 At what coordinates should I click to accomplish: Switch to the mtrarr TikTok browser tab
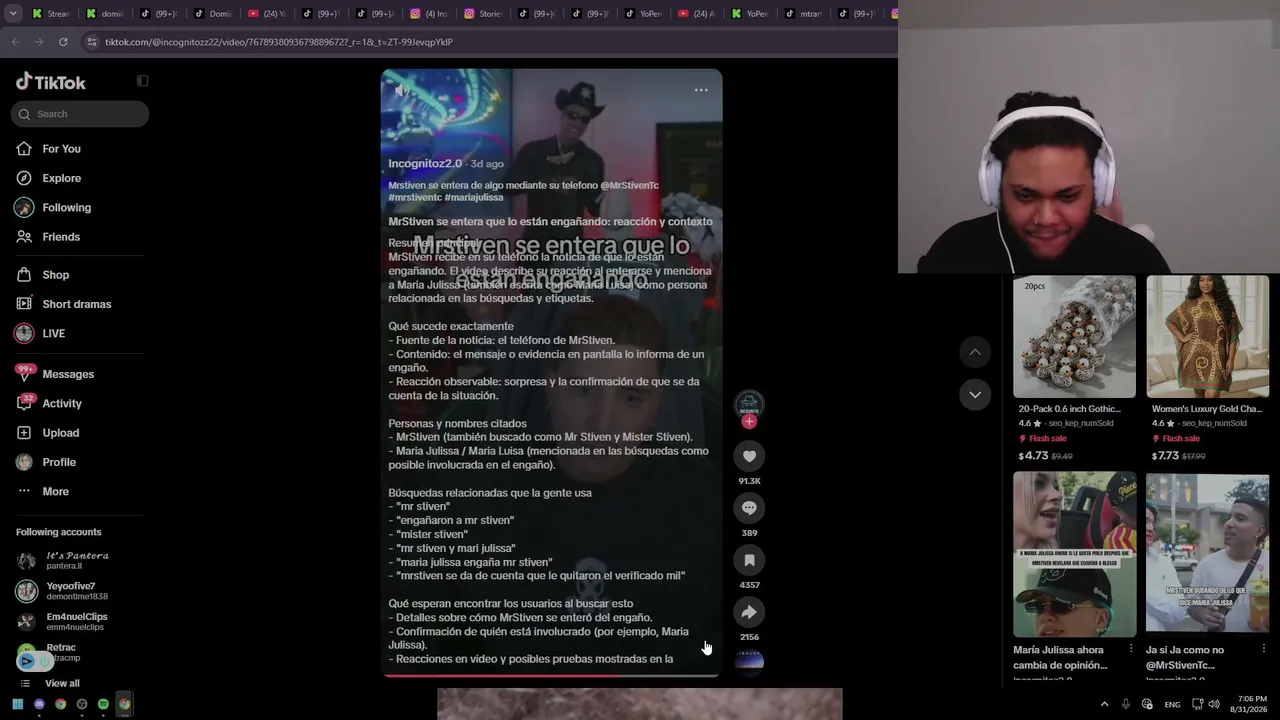point(805,14)
